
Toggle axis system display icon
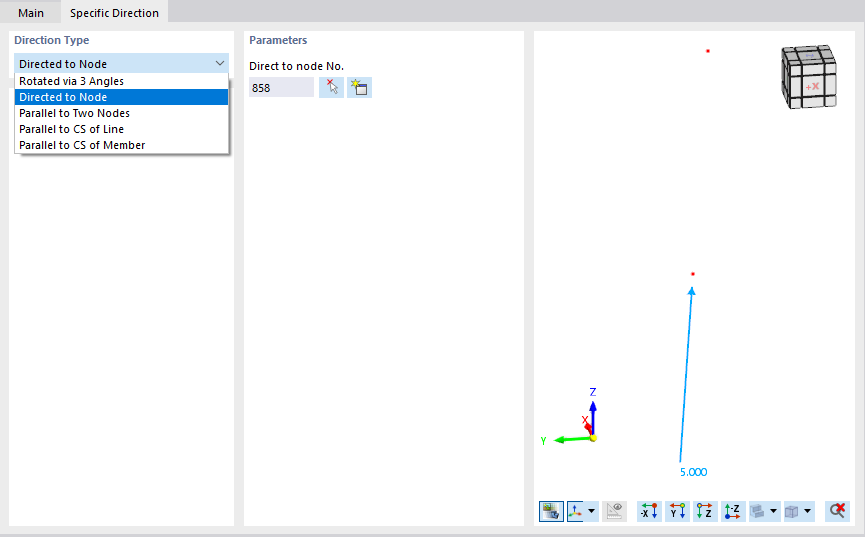point(575,511)
